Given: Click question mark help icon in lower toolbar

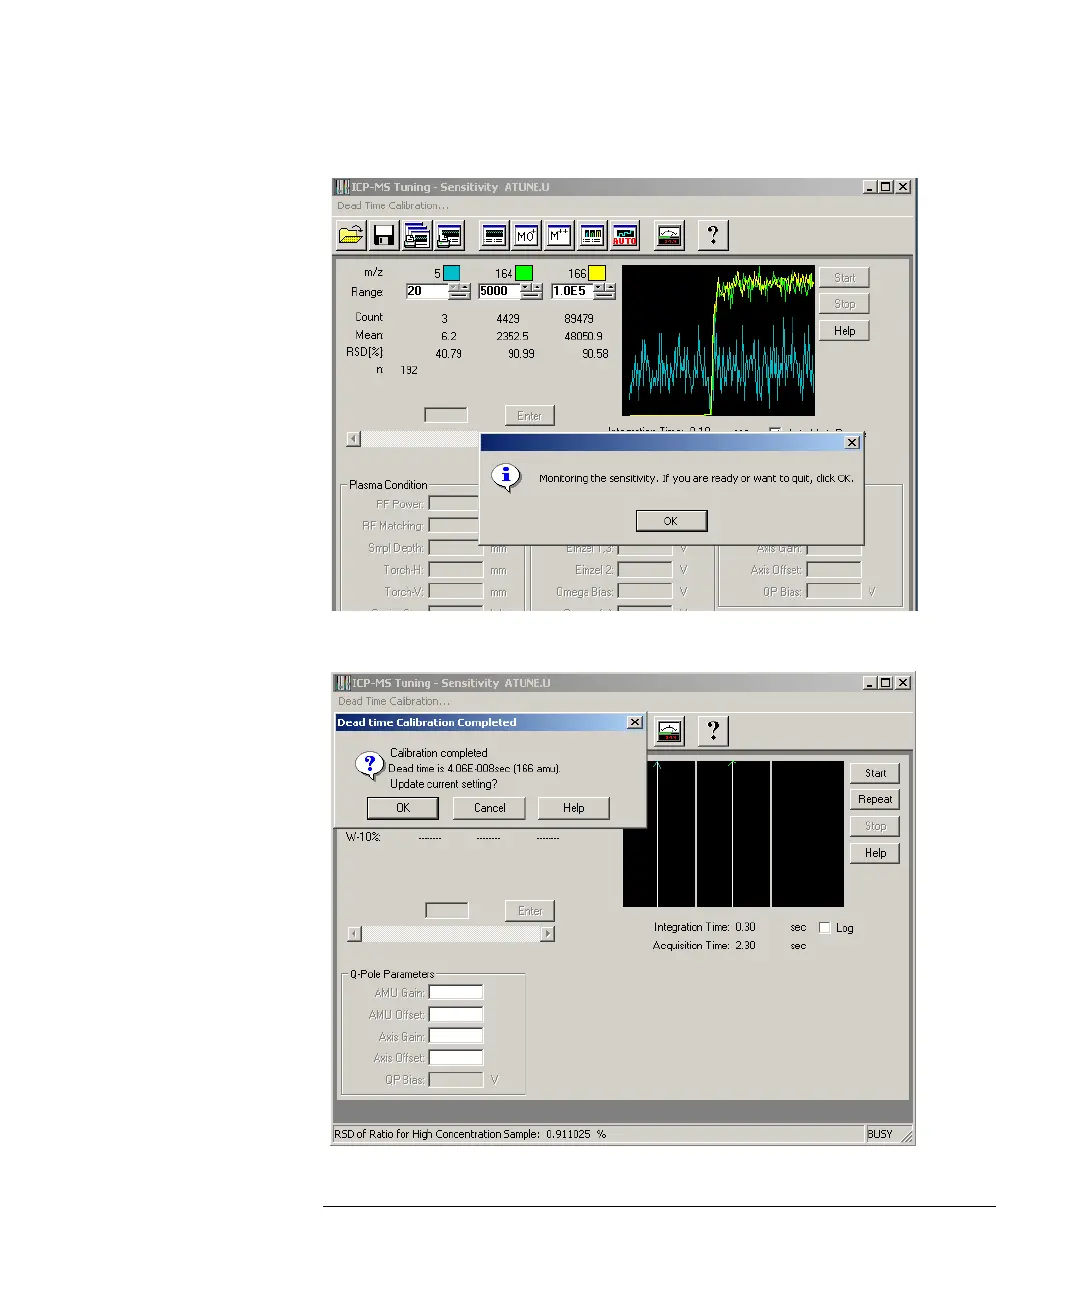Looking at the screenshot, I should (713, 731).
